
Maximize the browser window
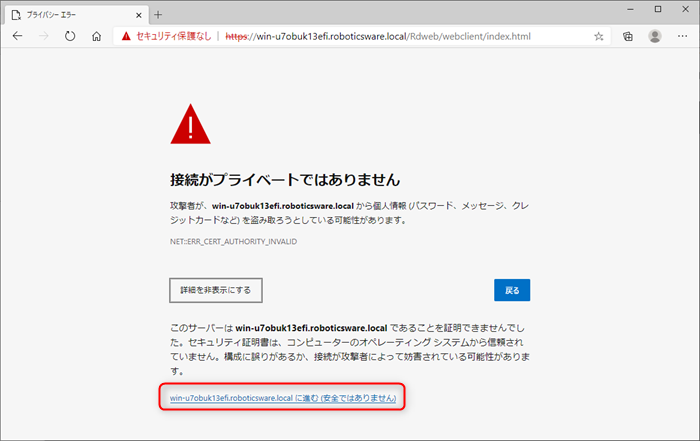[x=658, y=9]
